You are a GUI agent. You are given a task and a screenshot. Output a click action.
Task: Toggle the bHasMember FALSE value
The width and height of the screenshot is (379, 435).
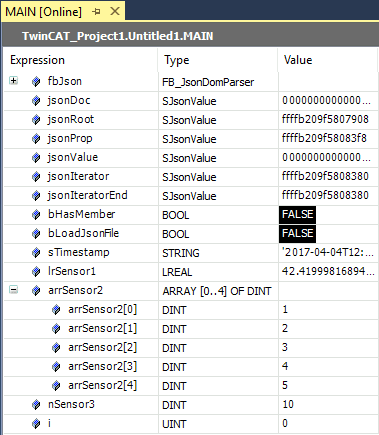coord(297,214)
